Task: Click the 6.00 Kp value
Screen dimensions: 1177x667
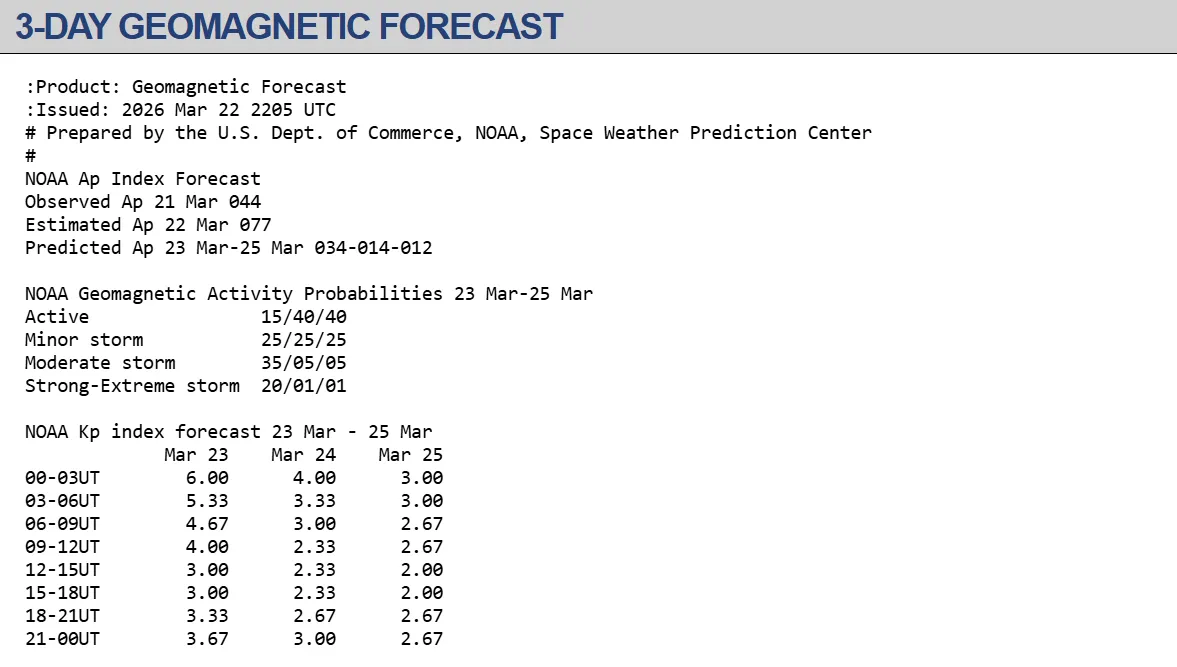Action: click(207, 478)
